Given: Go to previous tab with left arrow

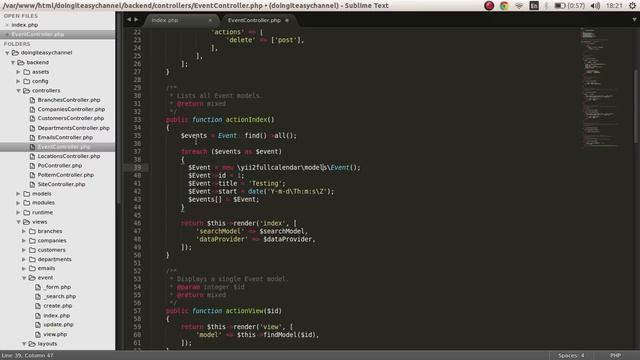Looking at the screenshot, I should (129, 20).
